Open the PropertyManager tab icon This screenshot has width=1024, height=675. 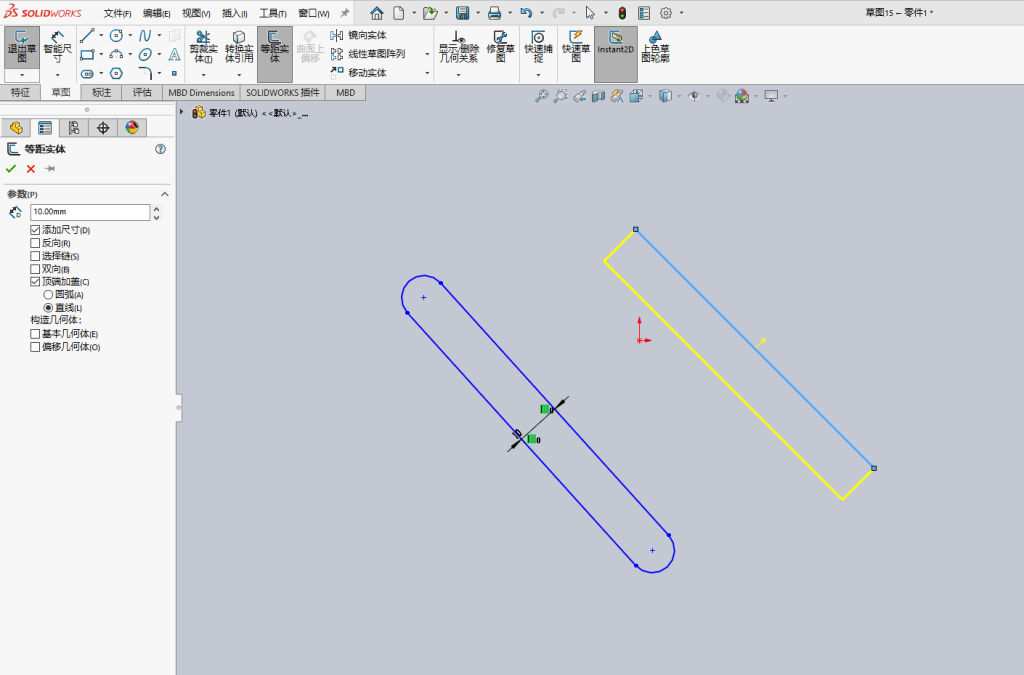pos(45,128)
